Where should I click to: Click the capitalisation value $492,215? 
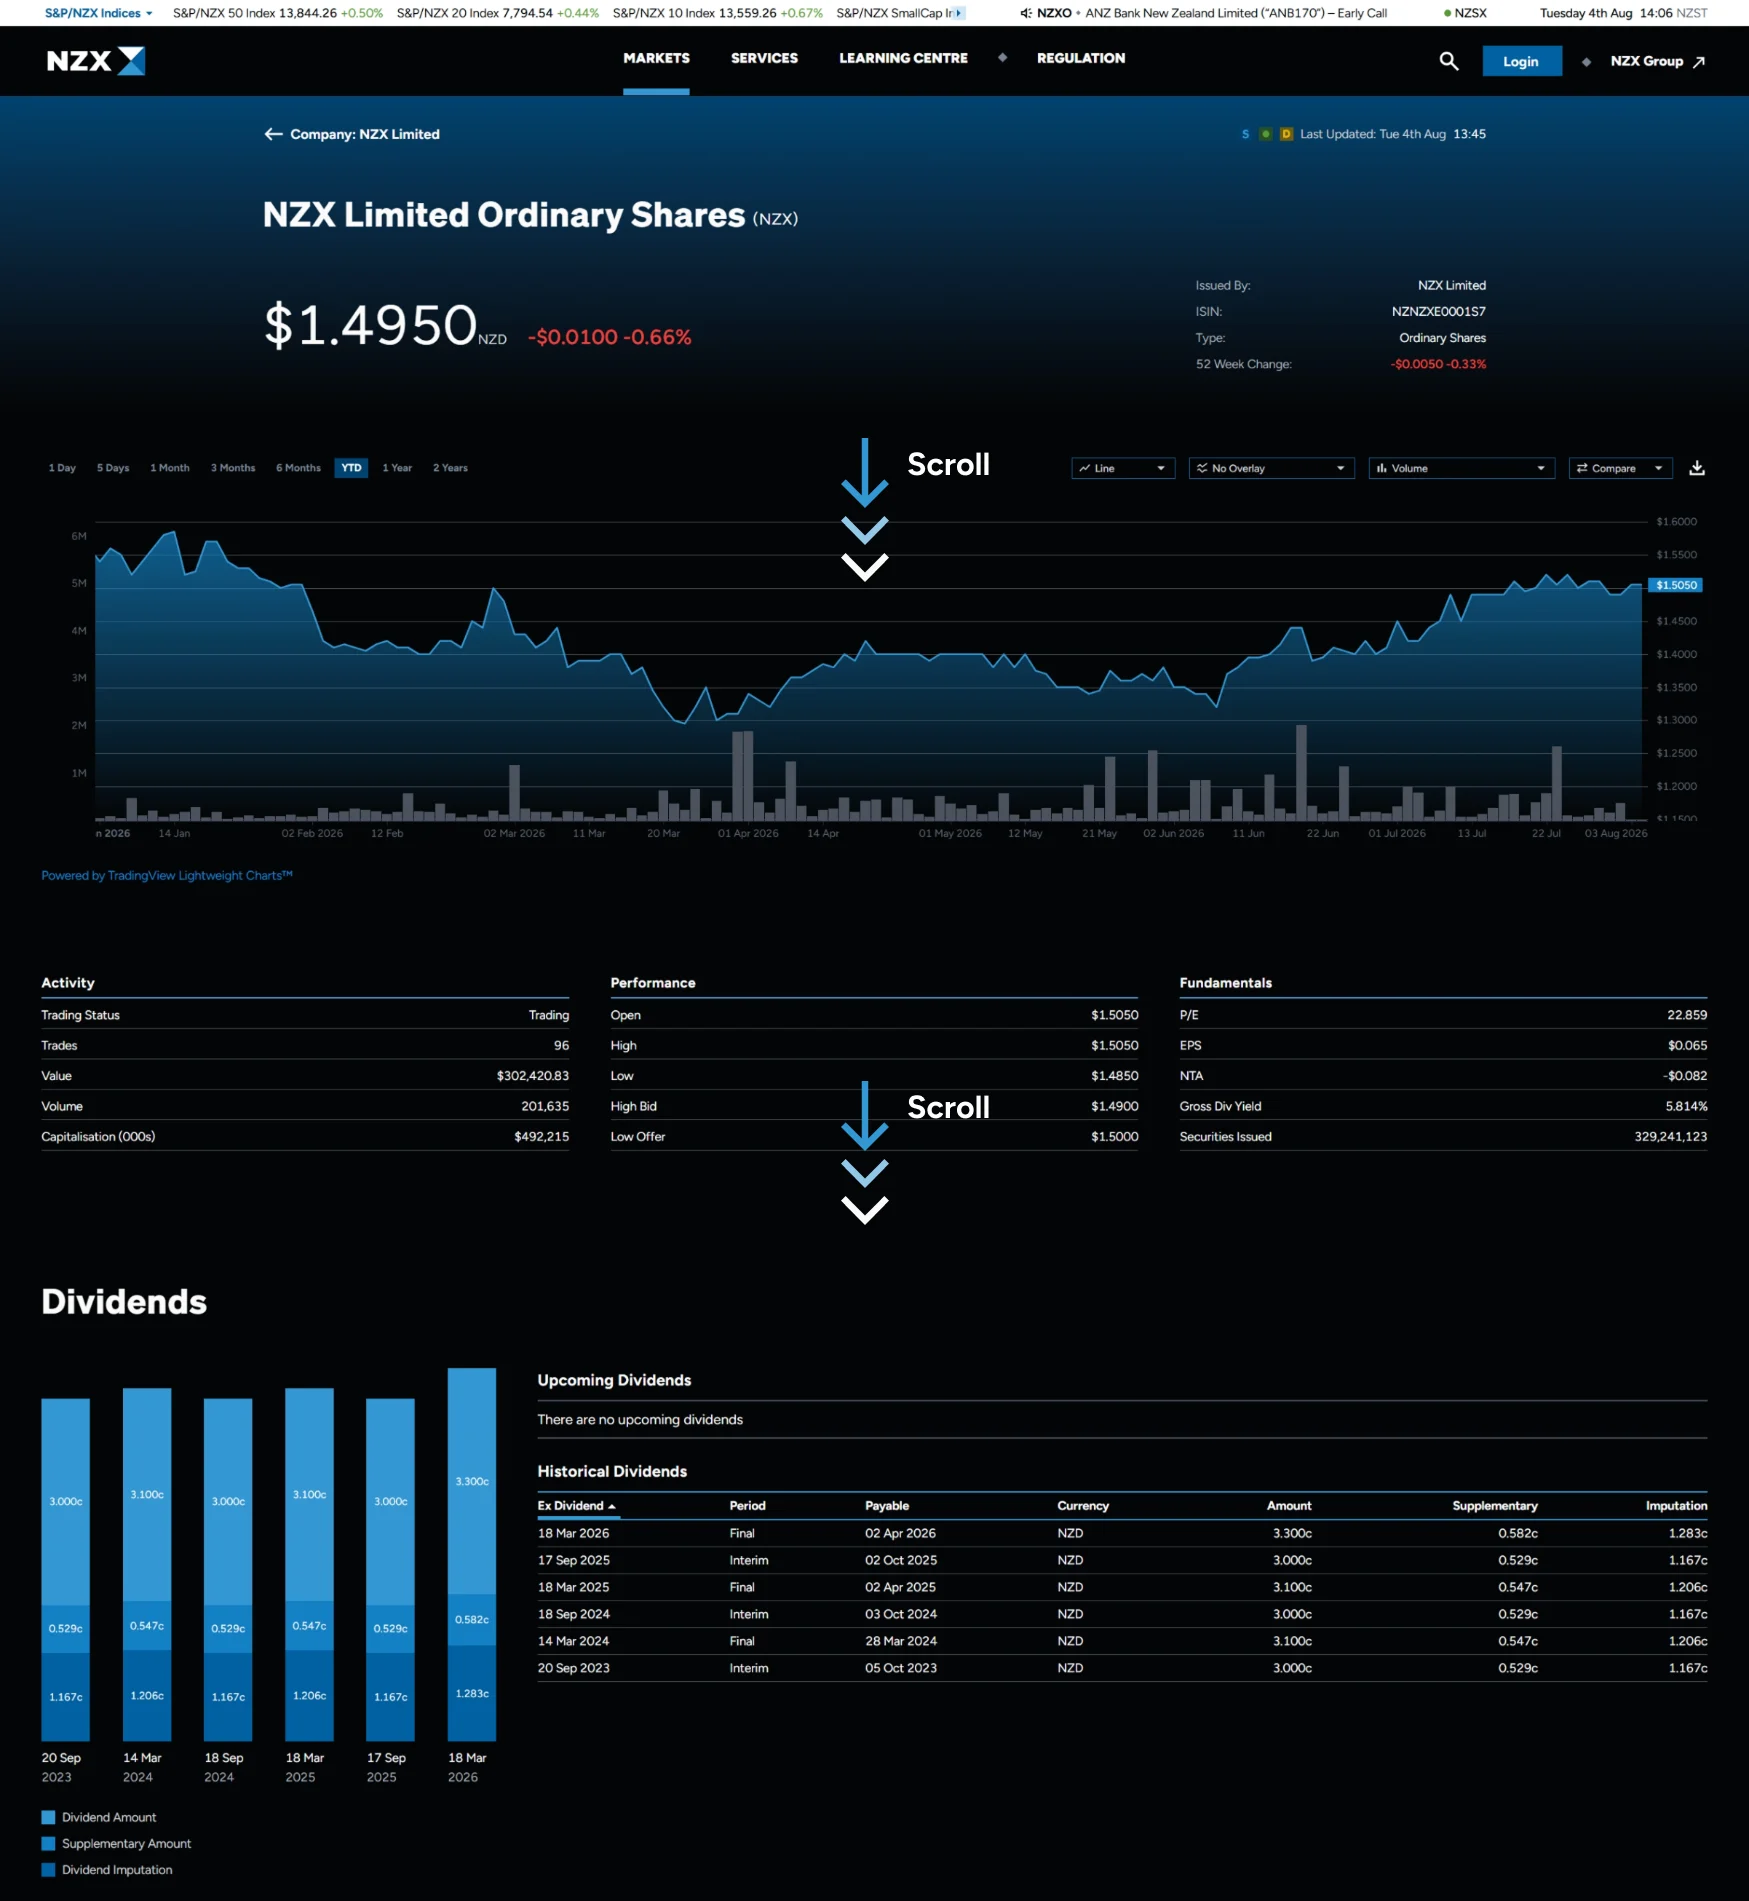[541, 1136]
